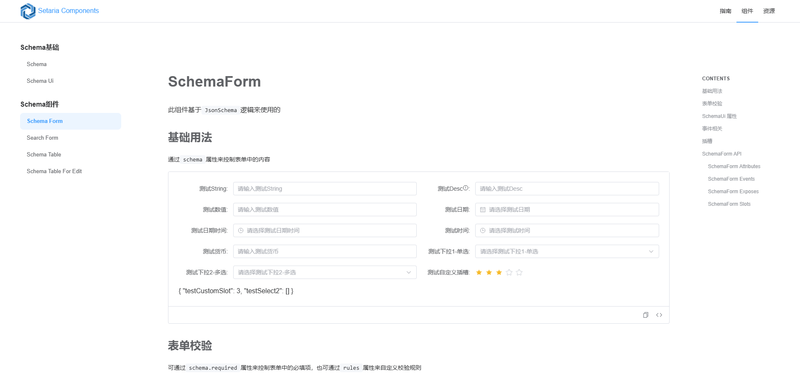
Task: Jump to SchemaUi 属性 in contents
Action: coord(719,116)
